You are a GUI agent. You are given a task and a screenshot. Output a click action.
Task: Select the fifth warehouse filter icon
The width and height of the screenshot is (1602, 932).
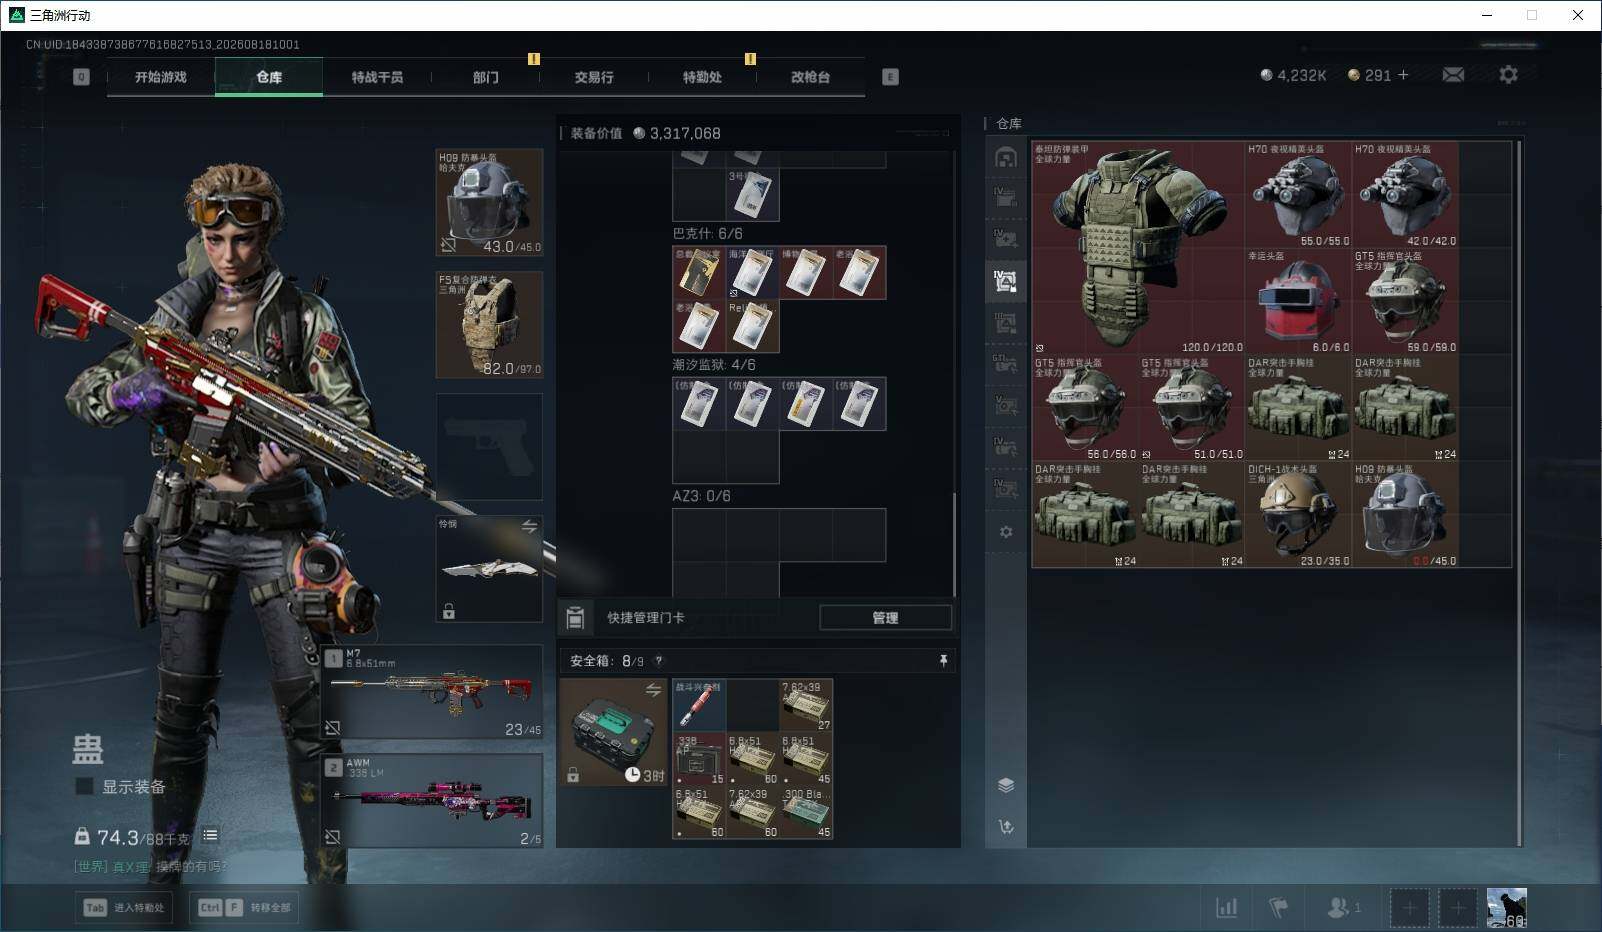[1006, 322]
